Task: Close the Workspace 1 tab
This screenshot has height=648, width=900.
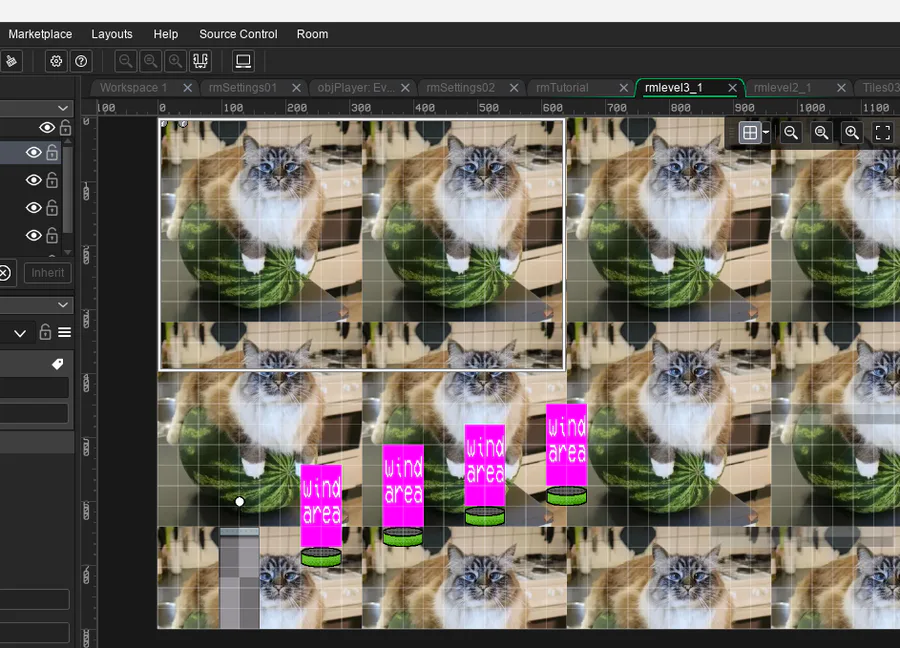Action: tap(188, 88)
